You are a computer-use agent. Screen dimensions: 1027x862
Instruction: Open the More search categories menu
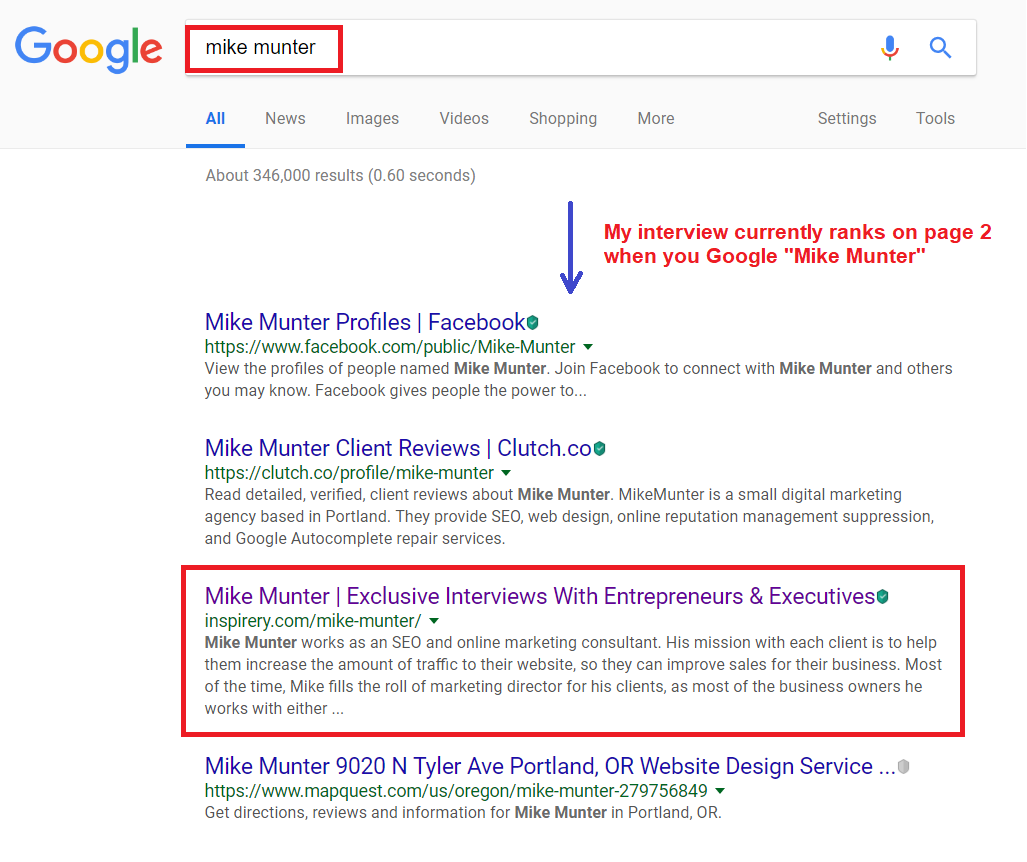click(x=656, y=119)
